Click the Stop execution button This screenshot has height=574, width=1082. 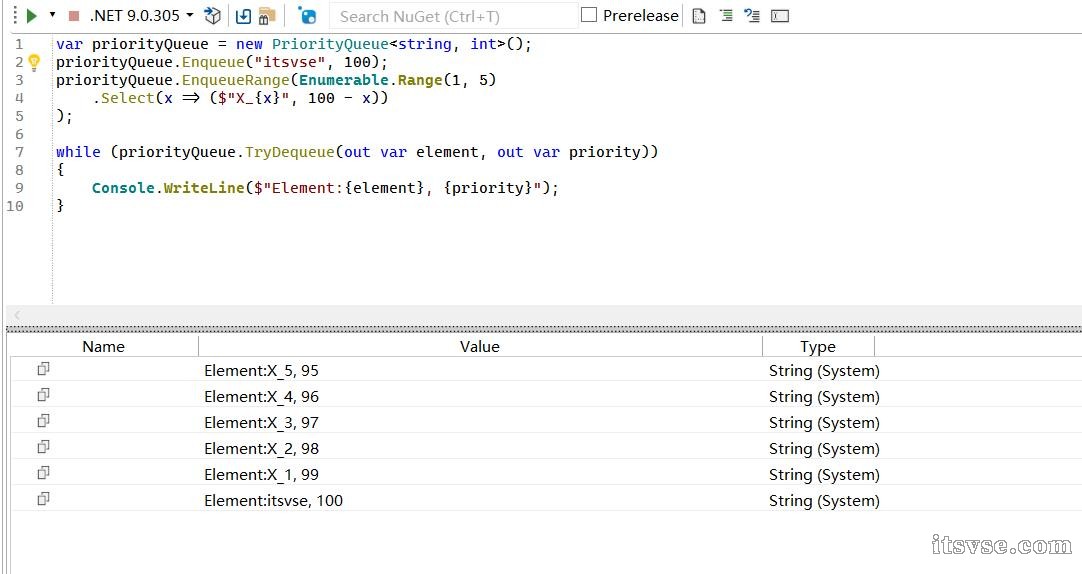coord(74,16)
